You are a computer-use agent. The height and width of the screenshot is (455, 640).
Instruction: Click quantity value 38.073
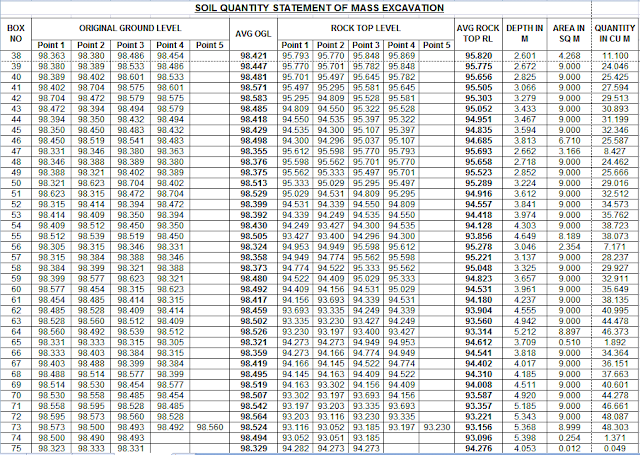pyautogui.click(x=615, y=236)
